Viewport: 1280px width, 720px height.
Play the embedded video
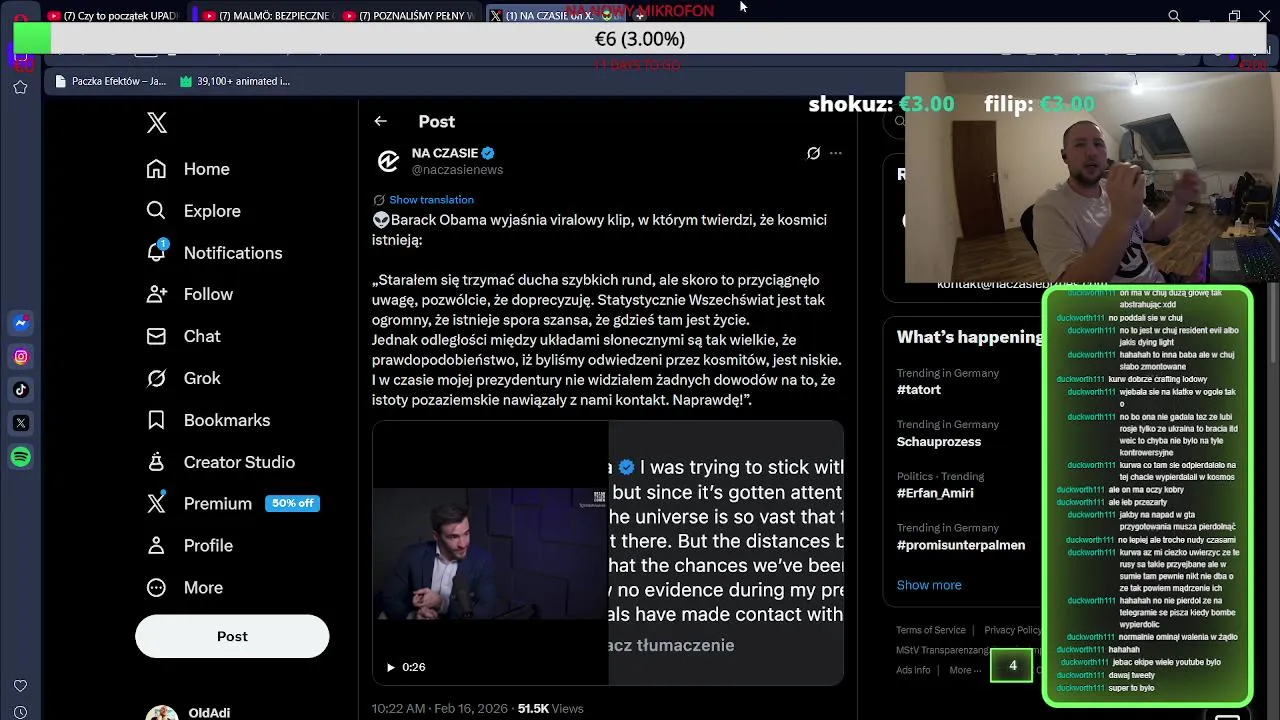pos(391,667)
